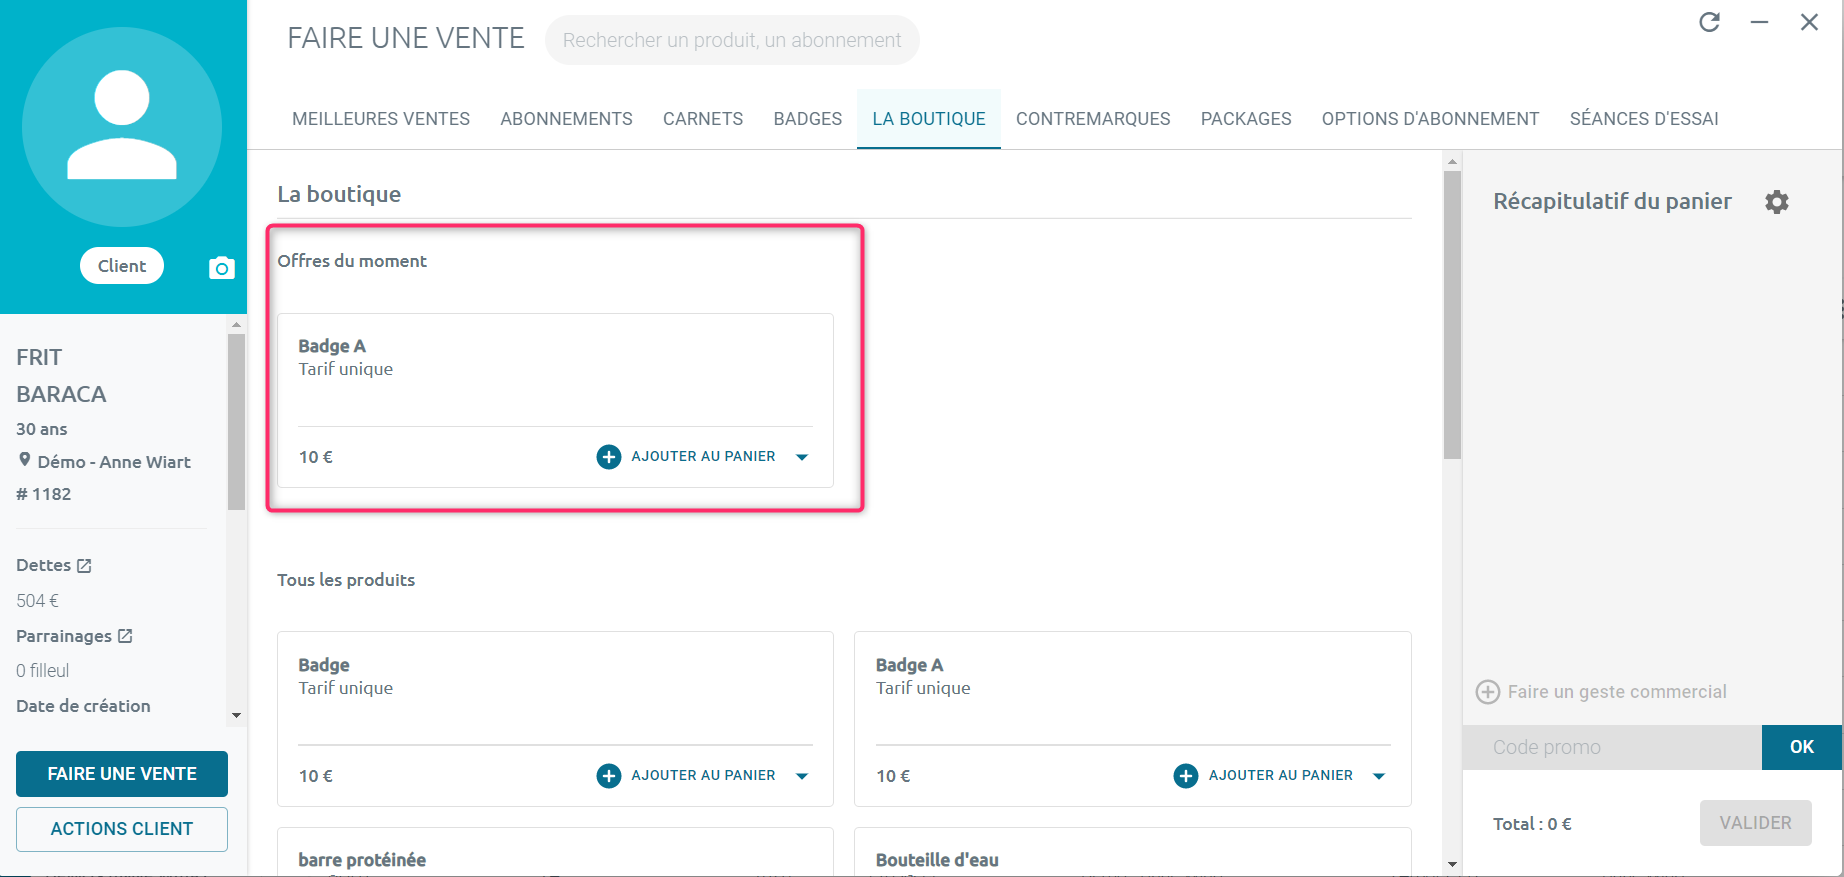The height and width of the screenshot is (877, 1844).
Task: Select the La Boutique tab
Action: click(929, 119)
